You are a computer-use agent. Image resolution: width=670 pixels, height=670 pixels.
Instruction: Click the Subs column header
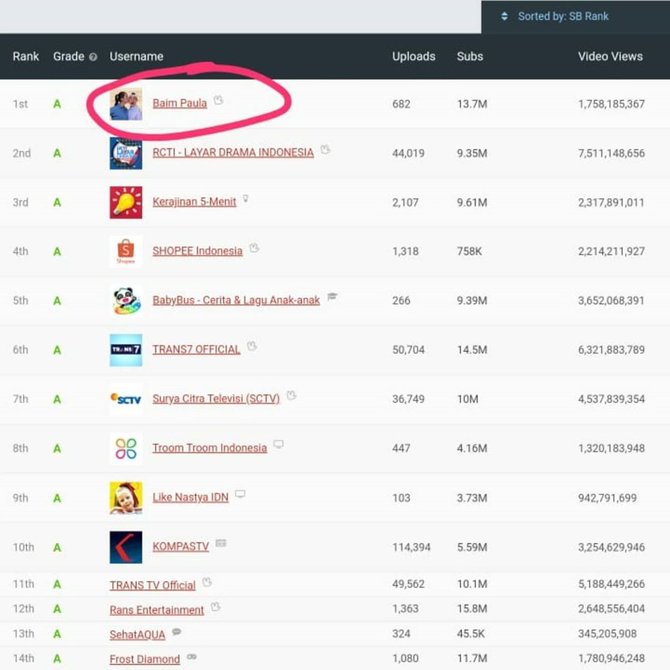[x=470, y=56]
